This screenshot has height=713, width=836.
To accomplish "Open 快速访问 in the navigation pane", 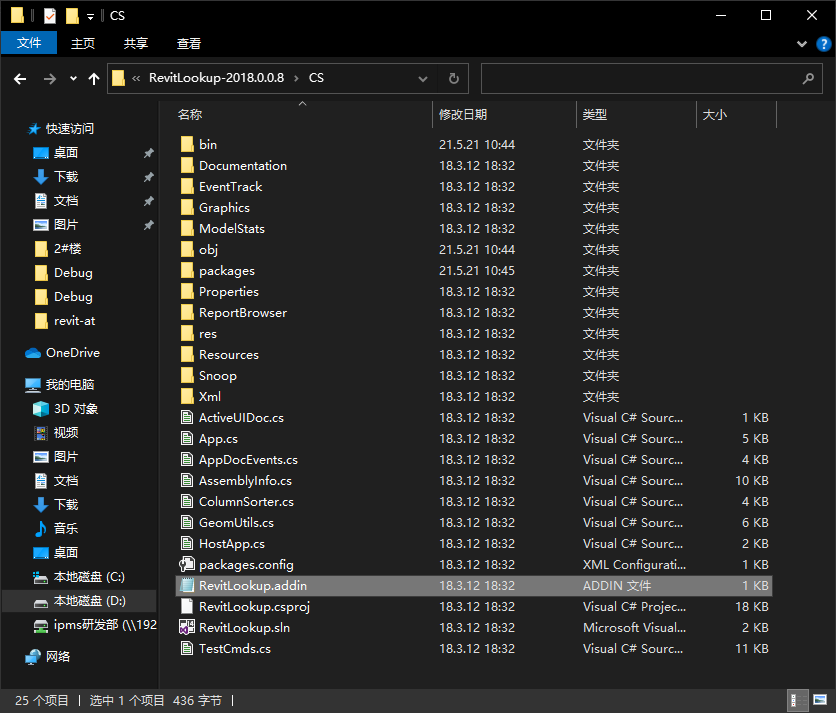I will coord(69,129).
